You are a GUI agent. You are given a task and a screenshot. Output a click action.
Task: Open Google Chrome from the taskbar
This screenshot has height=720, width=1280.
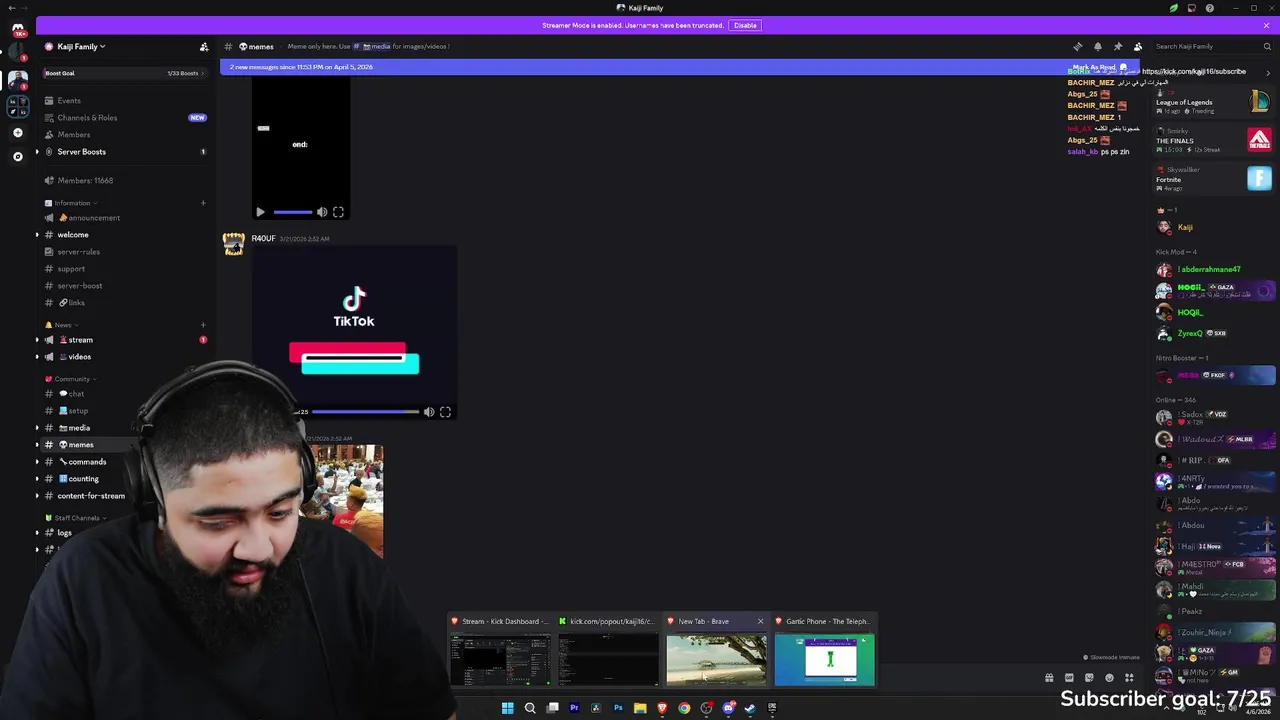684,708
